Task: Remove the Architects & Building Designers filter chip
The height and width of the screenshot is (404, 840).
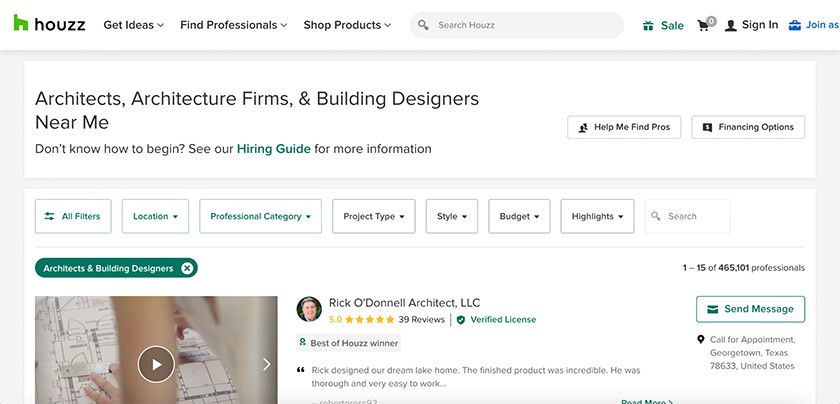Action: (x=187, y=268)
